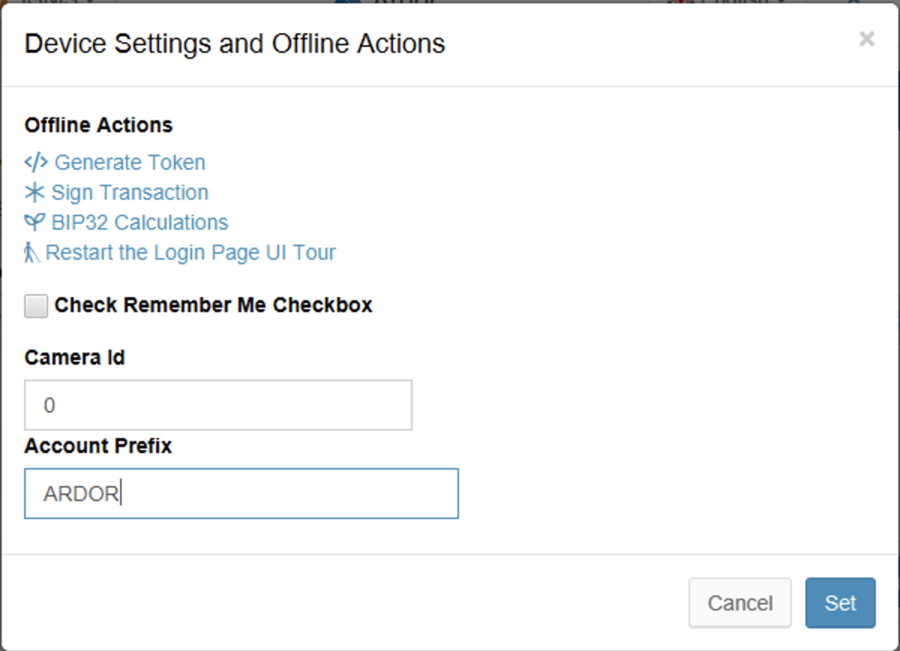Click the Offline Actions heading
Screen dimensions: 900x651
coord(97,124)
